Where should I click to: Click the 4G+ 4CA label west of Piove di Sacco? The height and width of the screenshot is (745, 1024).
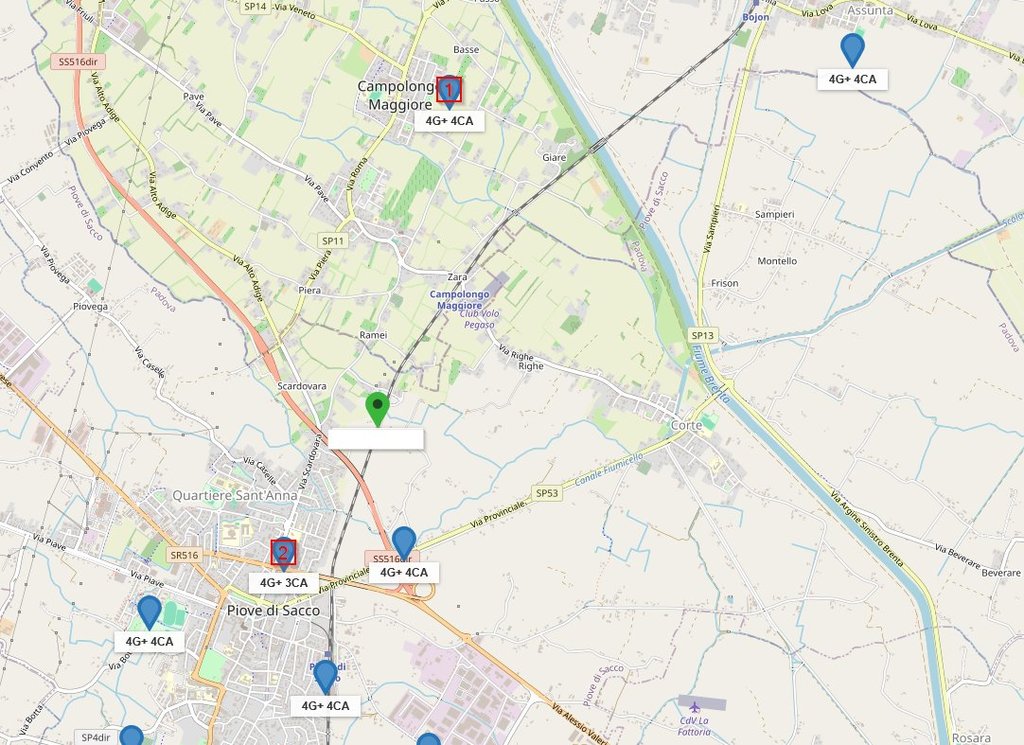pyautogui.click(x=150, y=641)
